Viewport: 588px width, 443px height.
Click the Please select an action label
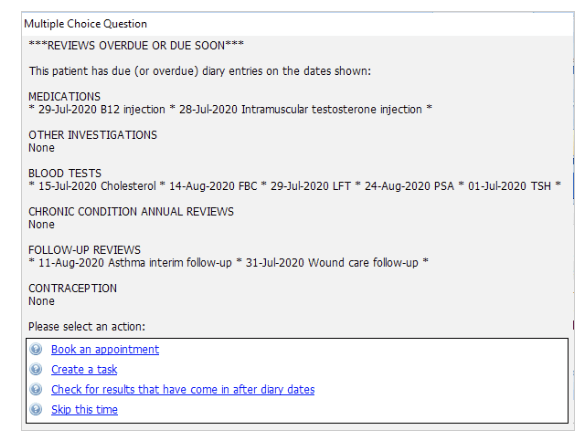[x=87, y=327]
